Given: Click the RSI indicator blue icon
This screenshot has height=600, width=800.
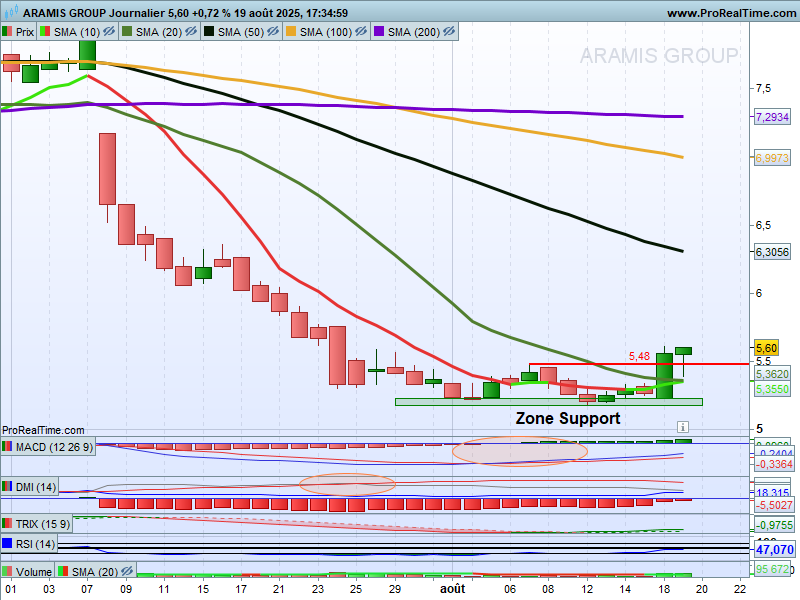Looking at the screenshot, I should pos(7,544).
